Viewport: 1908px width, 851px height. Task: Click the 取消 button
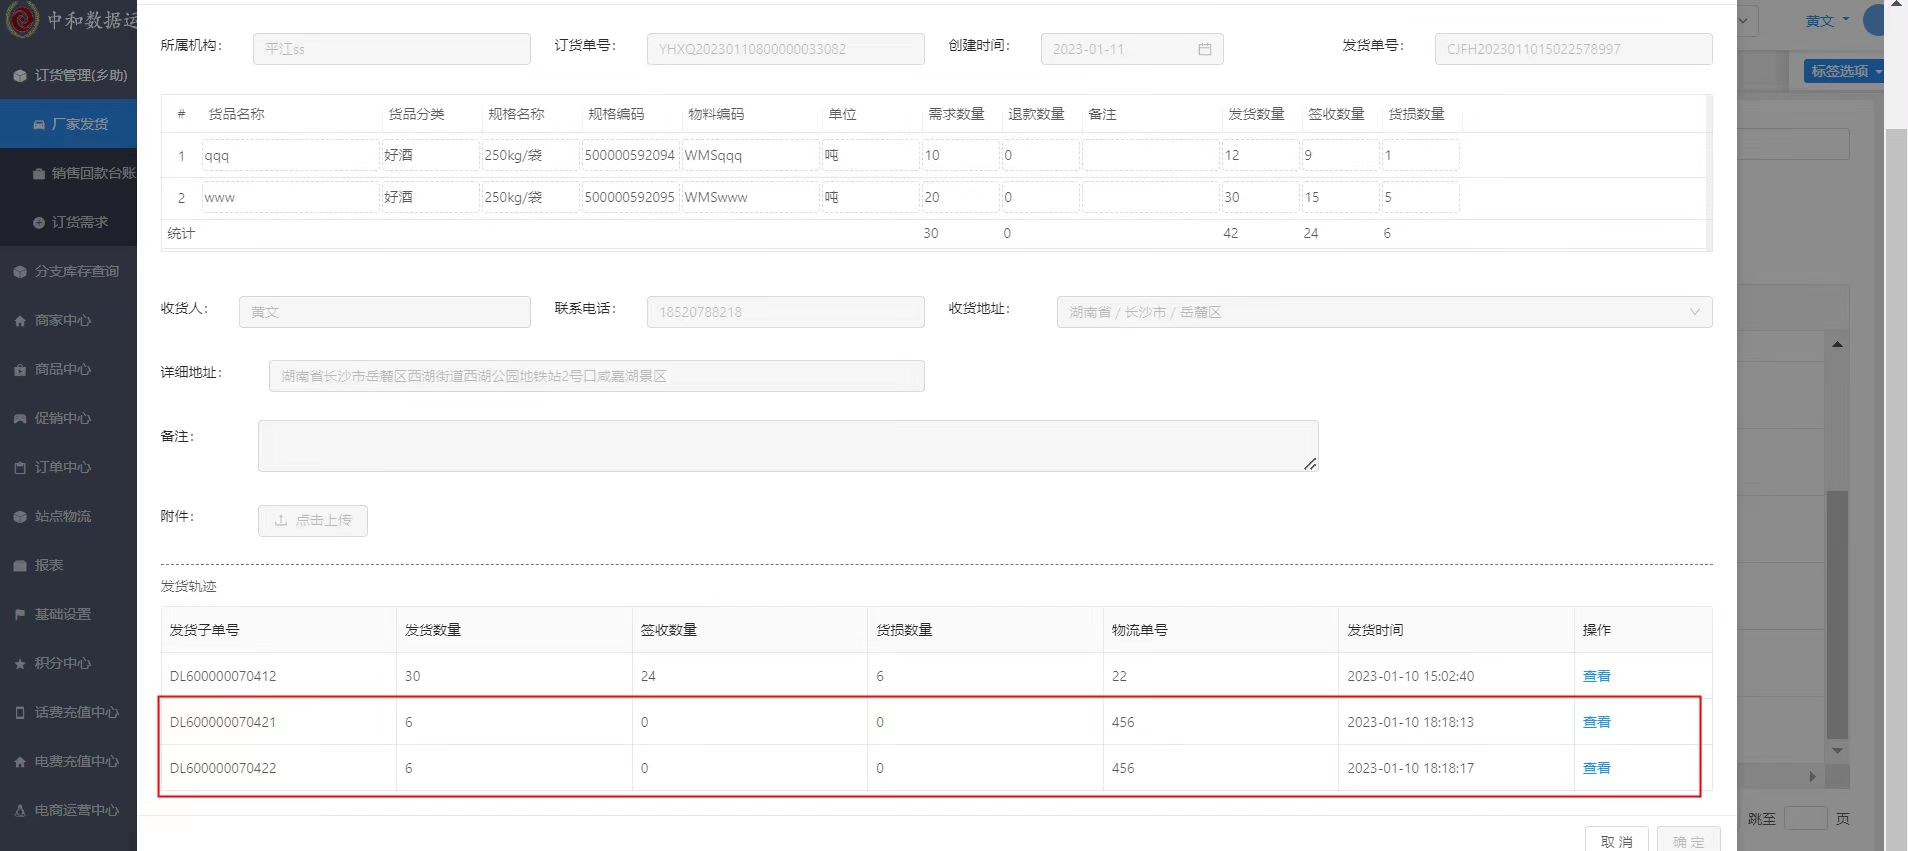1616,841
